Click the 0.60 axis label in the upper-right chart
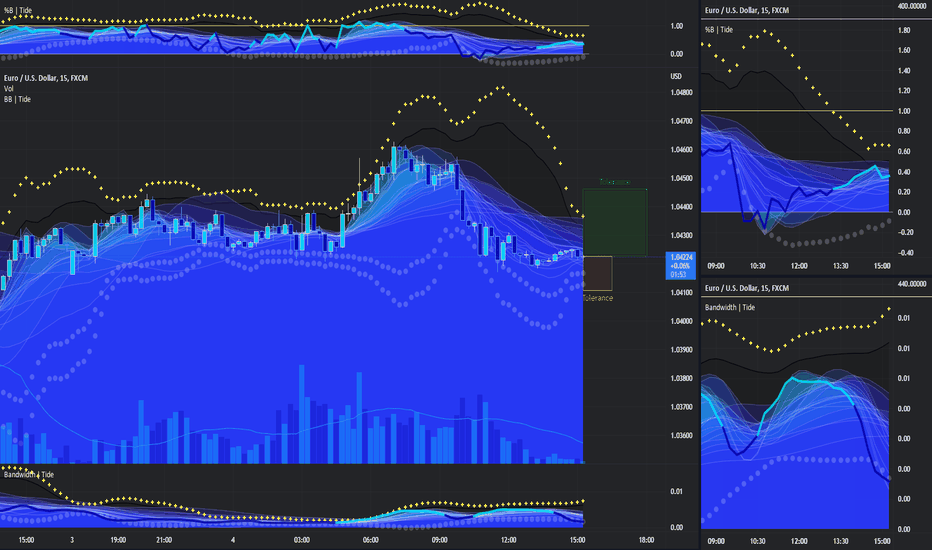Image resolution: width=932 pixels, height=550 pixels. point(903,152)
